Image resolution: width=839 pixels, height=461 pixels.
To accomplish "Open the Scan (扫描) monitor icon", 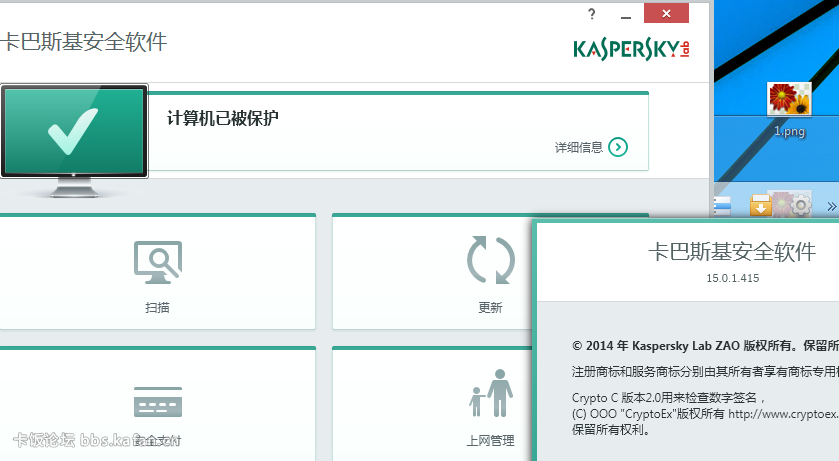I will (x=158, y=262).
